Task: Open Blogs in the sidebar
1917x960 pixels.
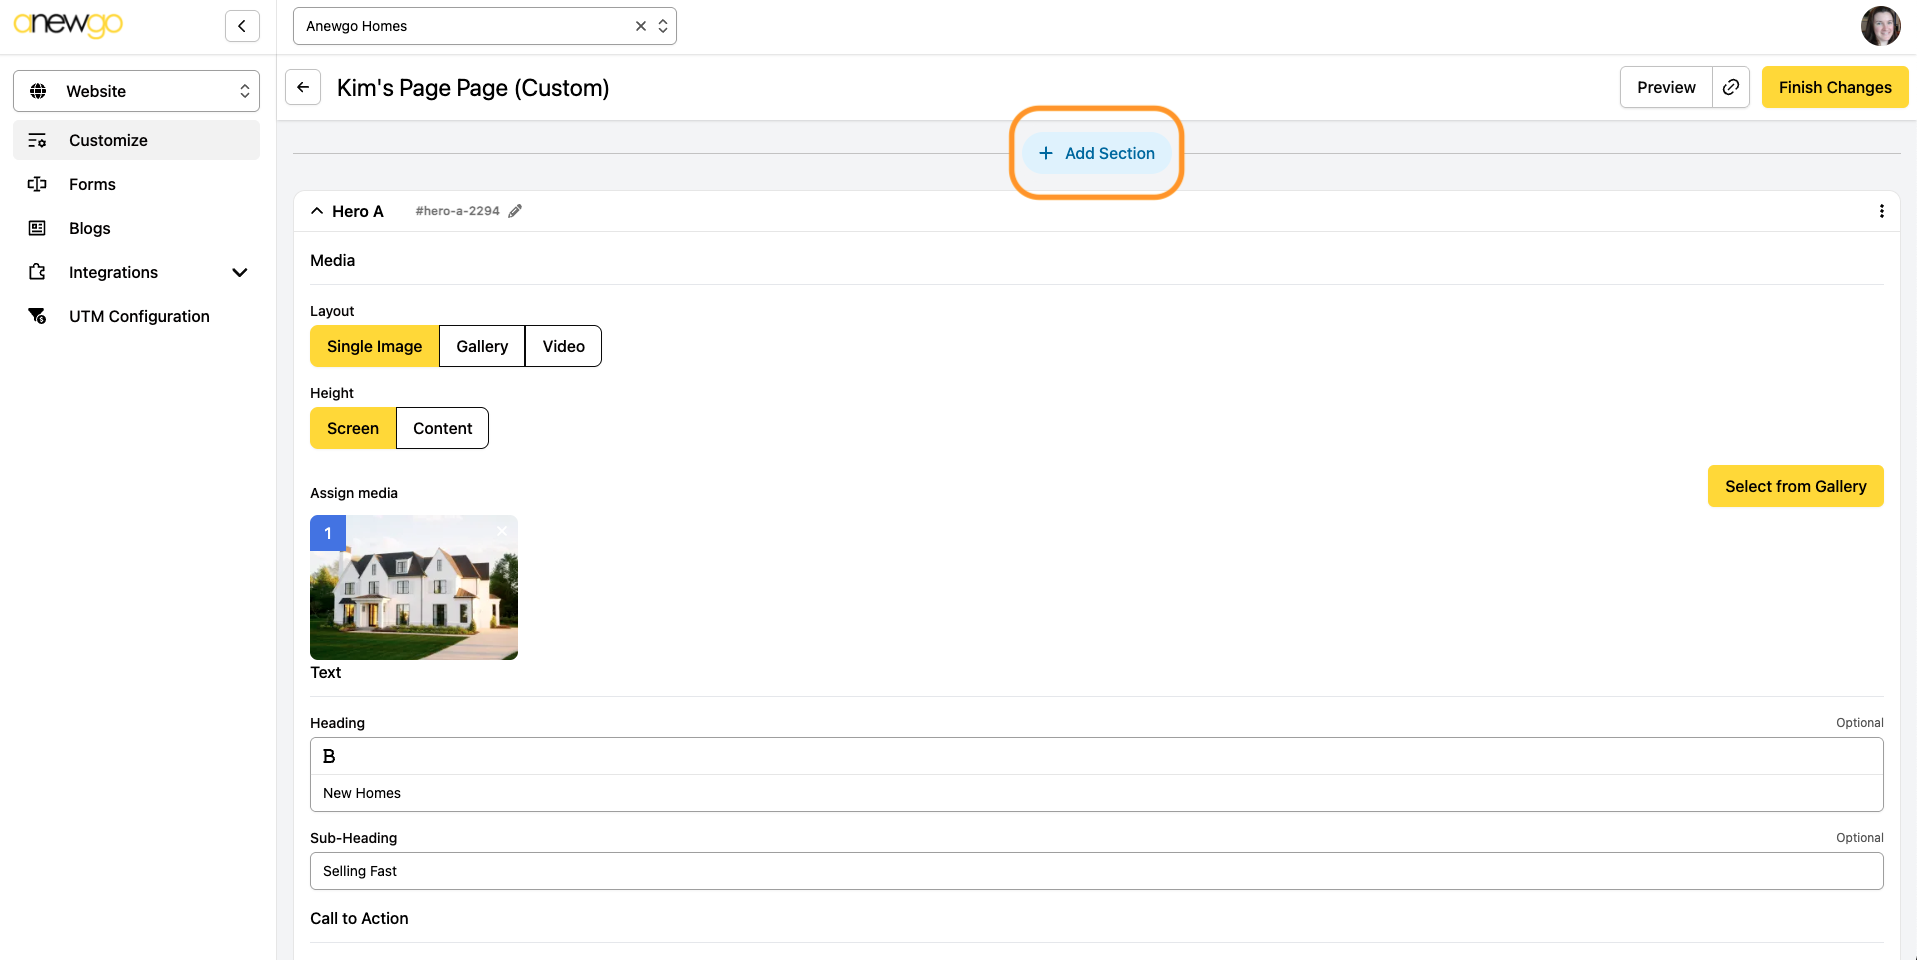Action: (136, 228)
